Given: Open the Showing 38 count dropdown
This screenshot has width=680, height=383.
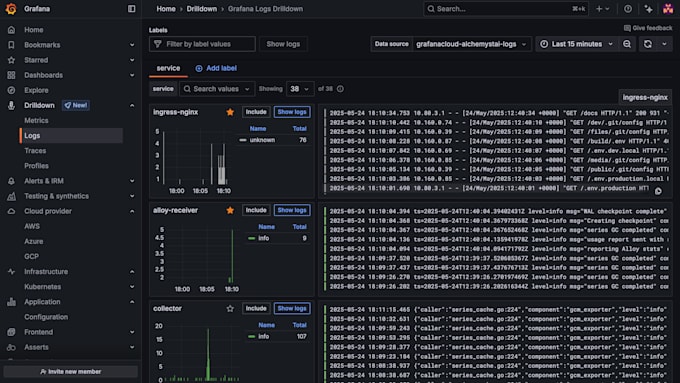Looking at the screenshot, I should click(x=299, y=89).
